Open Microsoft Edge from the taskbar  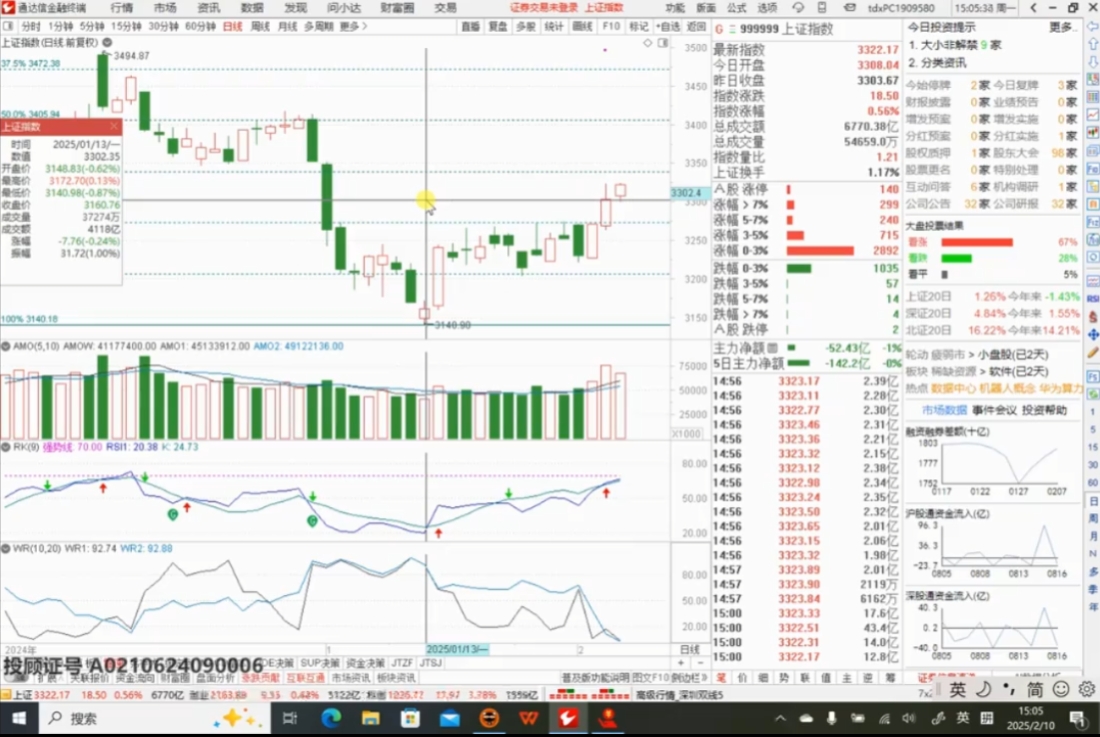[331, 718]
